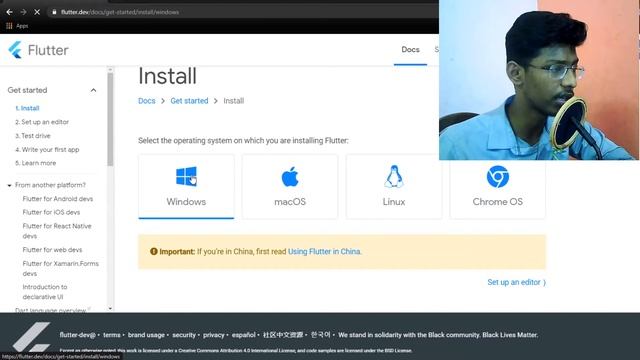Screen dimensions: 640x360
Task: Open the Chinese community resources footer link
Action: click(x=283, y=335)
